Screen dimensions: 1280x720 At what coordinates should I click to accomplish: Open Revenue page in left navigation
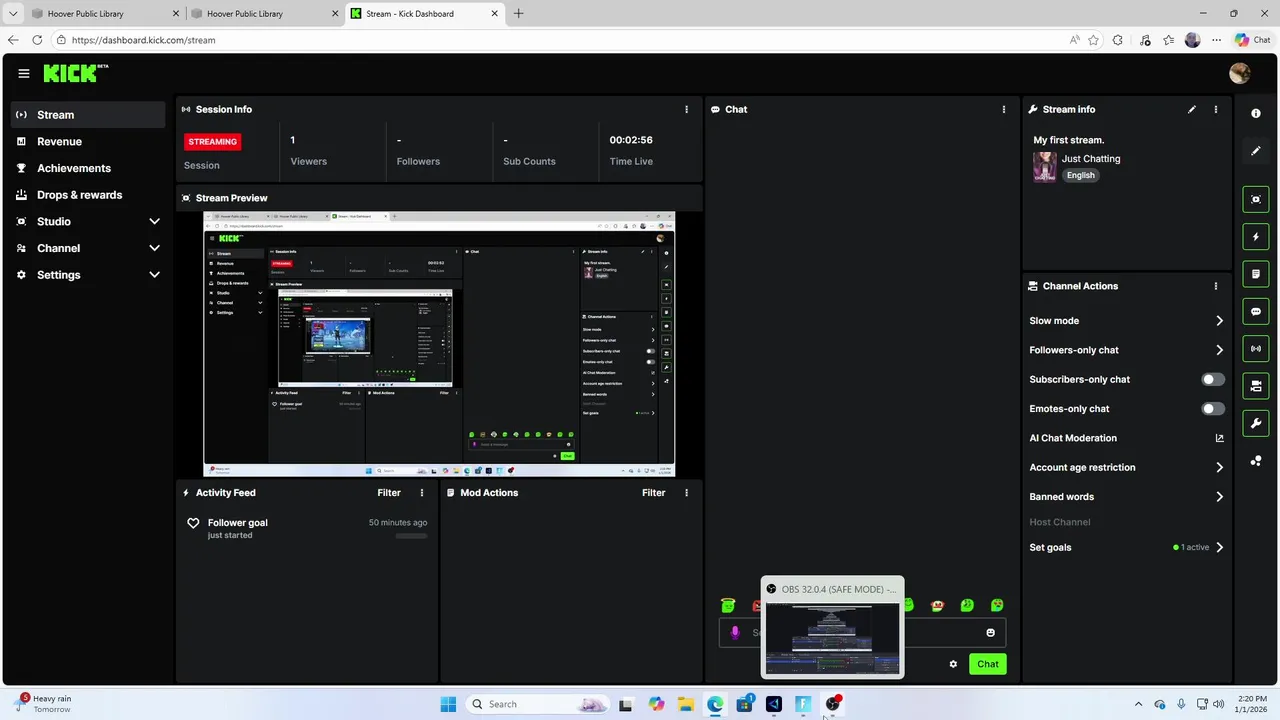pyautogui.click(x=88, y=142)
